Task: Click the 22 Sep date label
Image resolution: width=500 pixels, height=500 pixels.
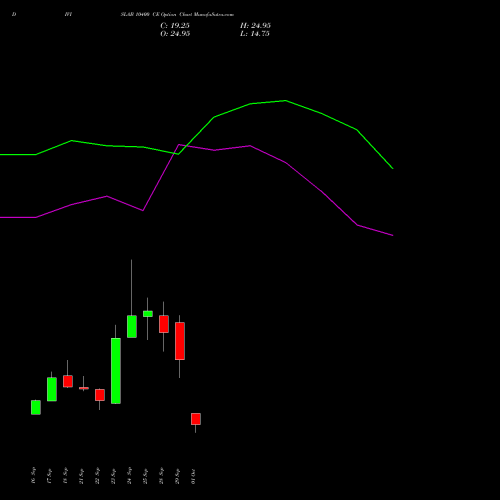Action: coord(97,476)
